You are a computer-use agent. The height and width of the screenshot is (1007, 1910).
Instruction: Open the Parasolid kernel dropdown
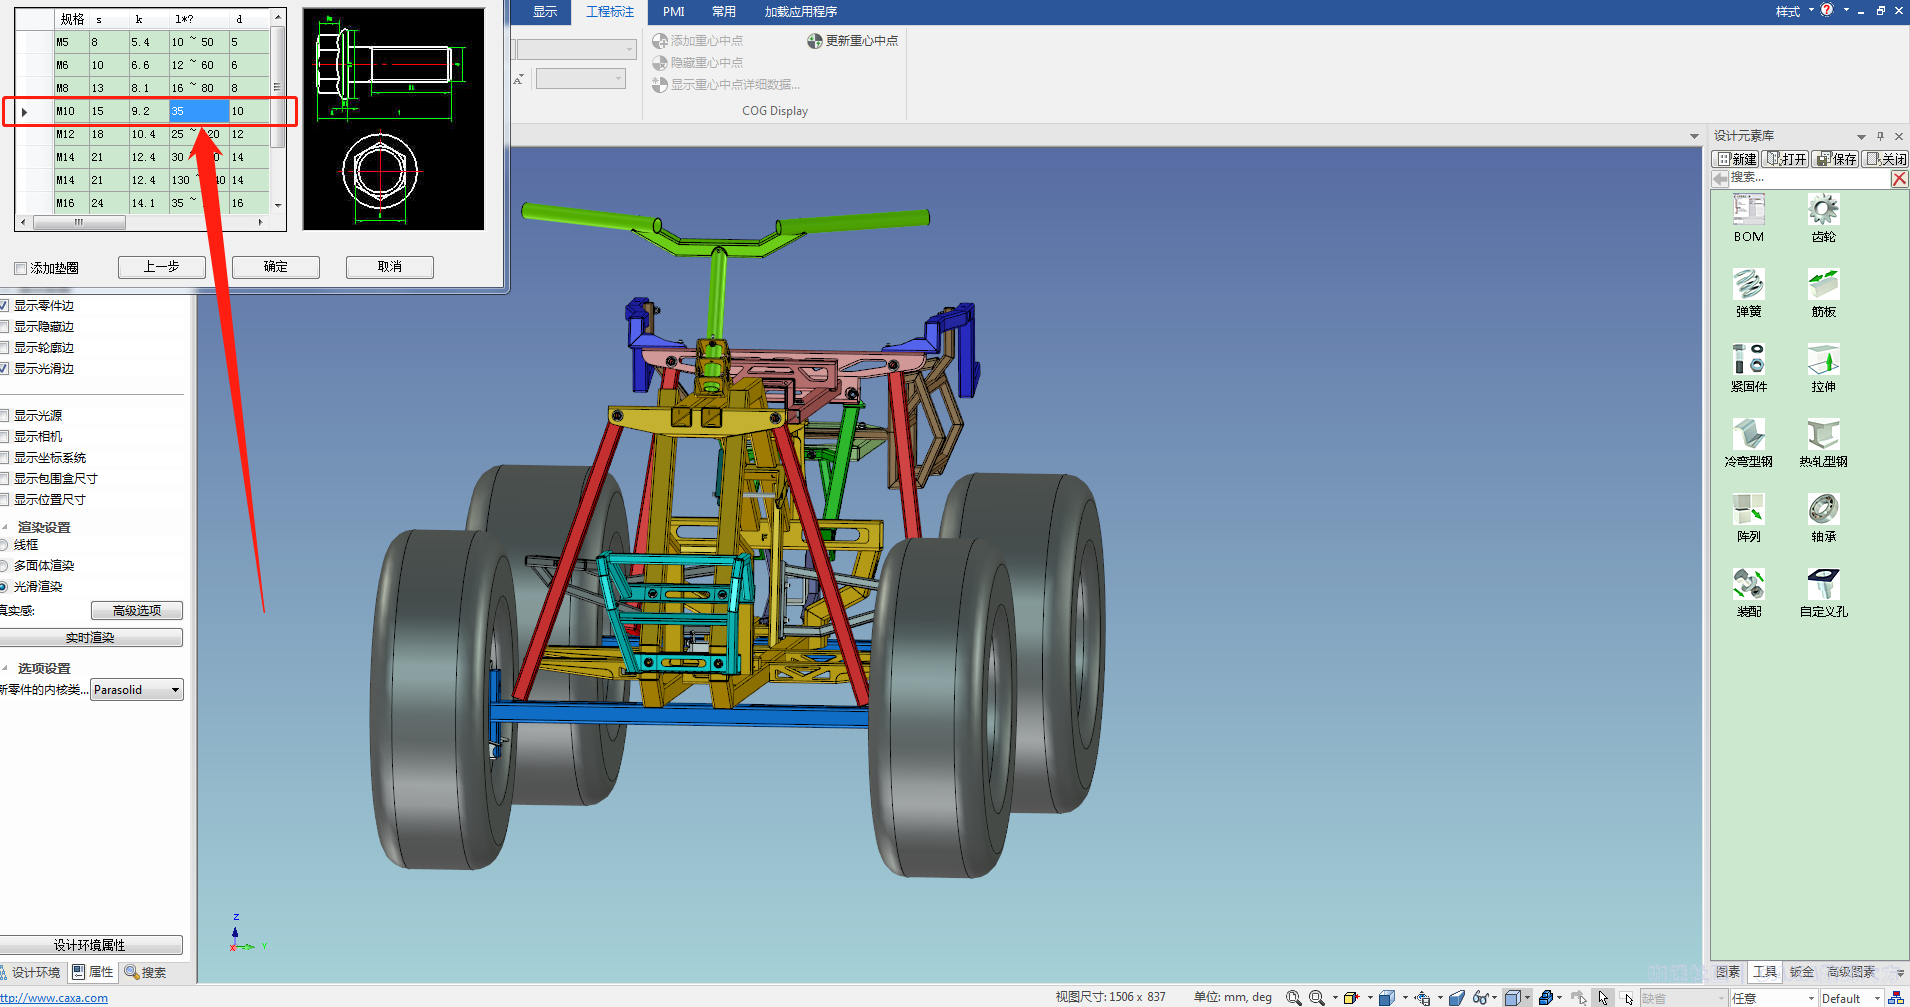(137, 690)
